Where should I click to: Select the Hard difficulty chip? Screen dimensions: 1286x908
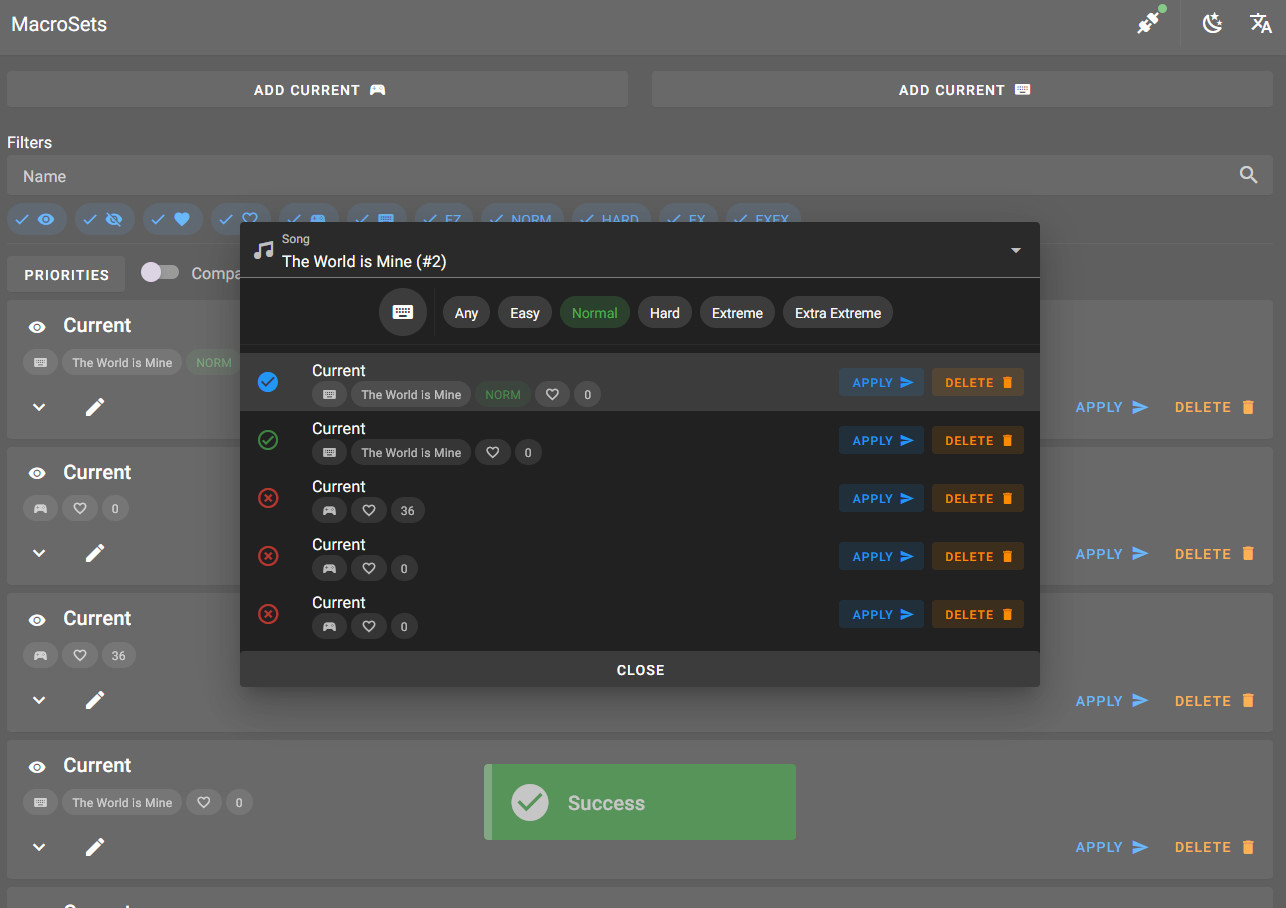click(x=664, y=313)
